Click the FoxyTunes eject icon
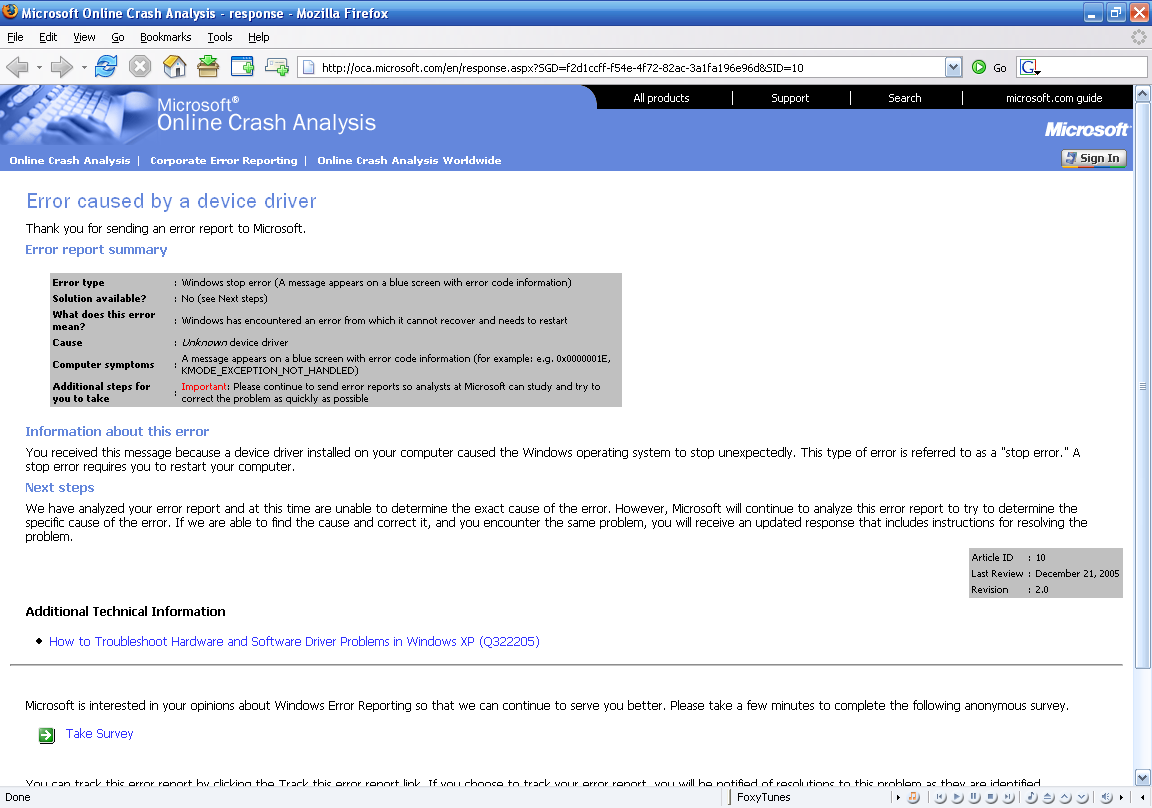 1048,797
